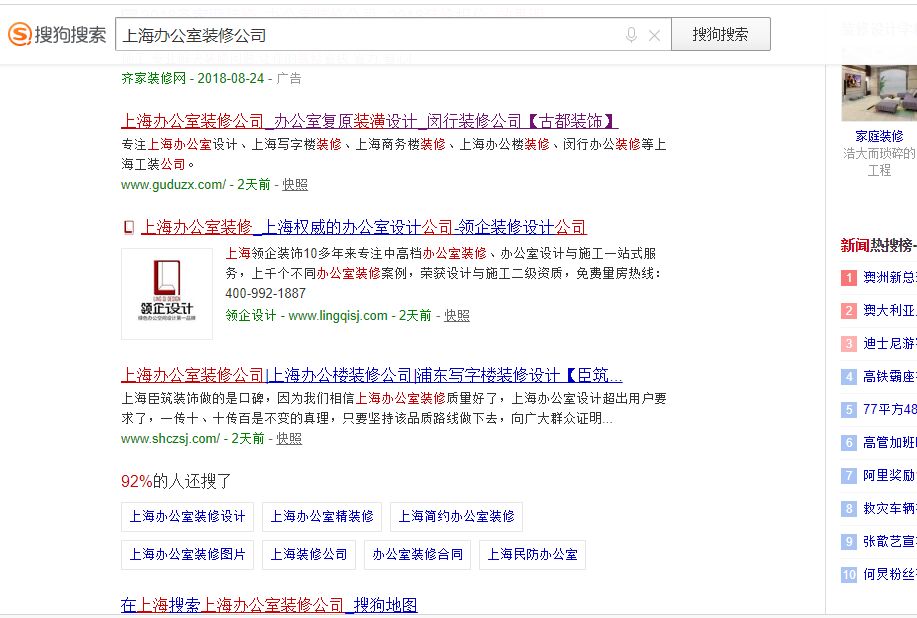Click the 新闻热搜榜 sidebar heading
This screenshot has width=917, height=618.
(878, 246)
